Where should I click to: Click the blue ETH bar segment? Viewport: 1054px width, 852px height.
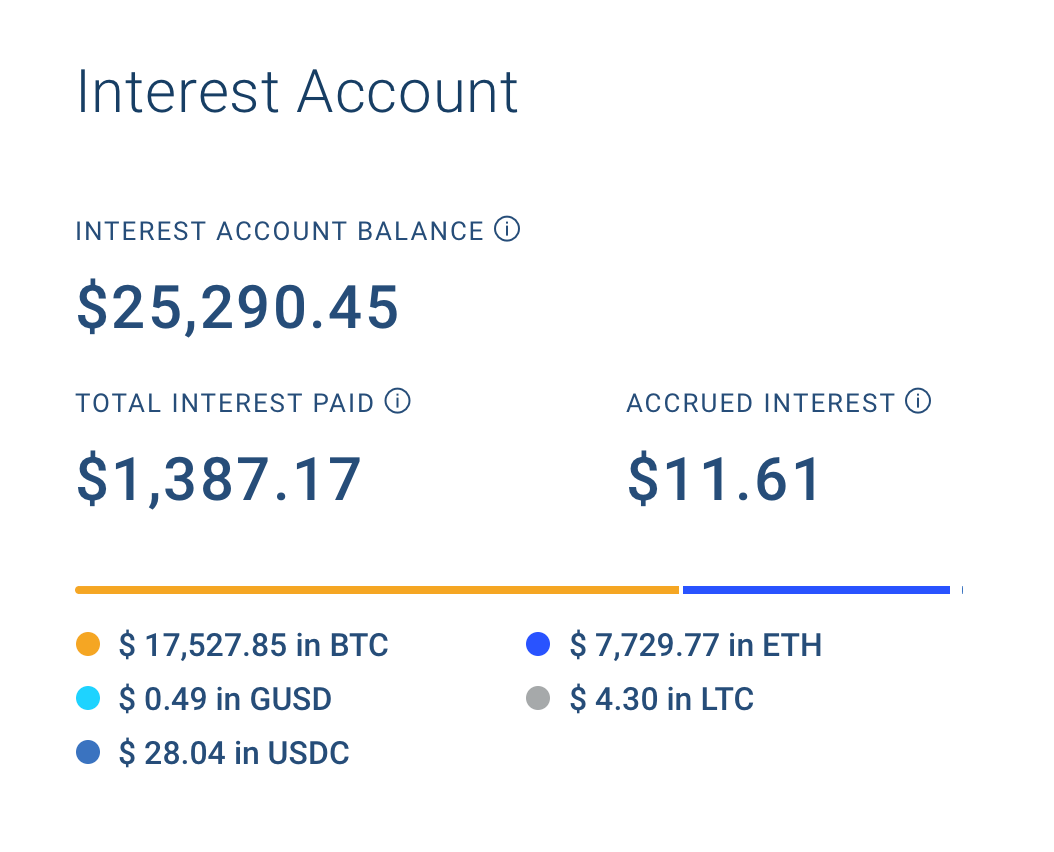(816, 590)
